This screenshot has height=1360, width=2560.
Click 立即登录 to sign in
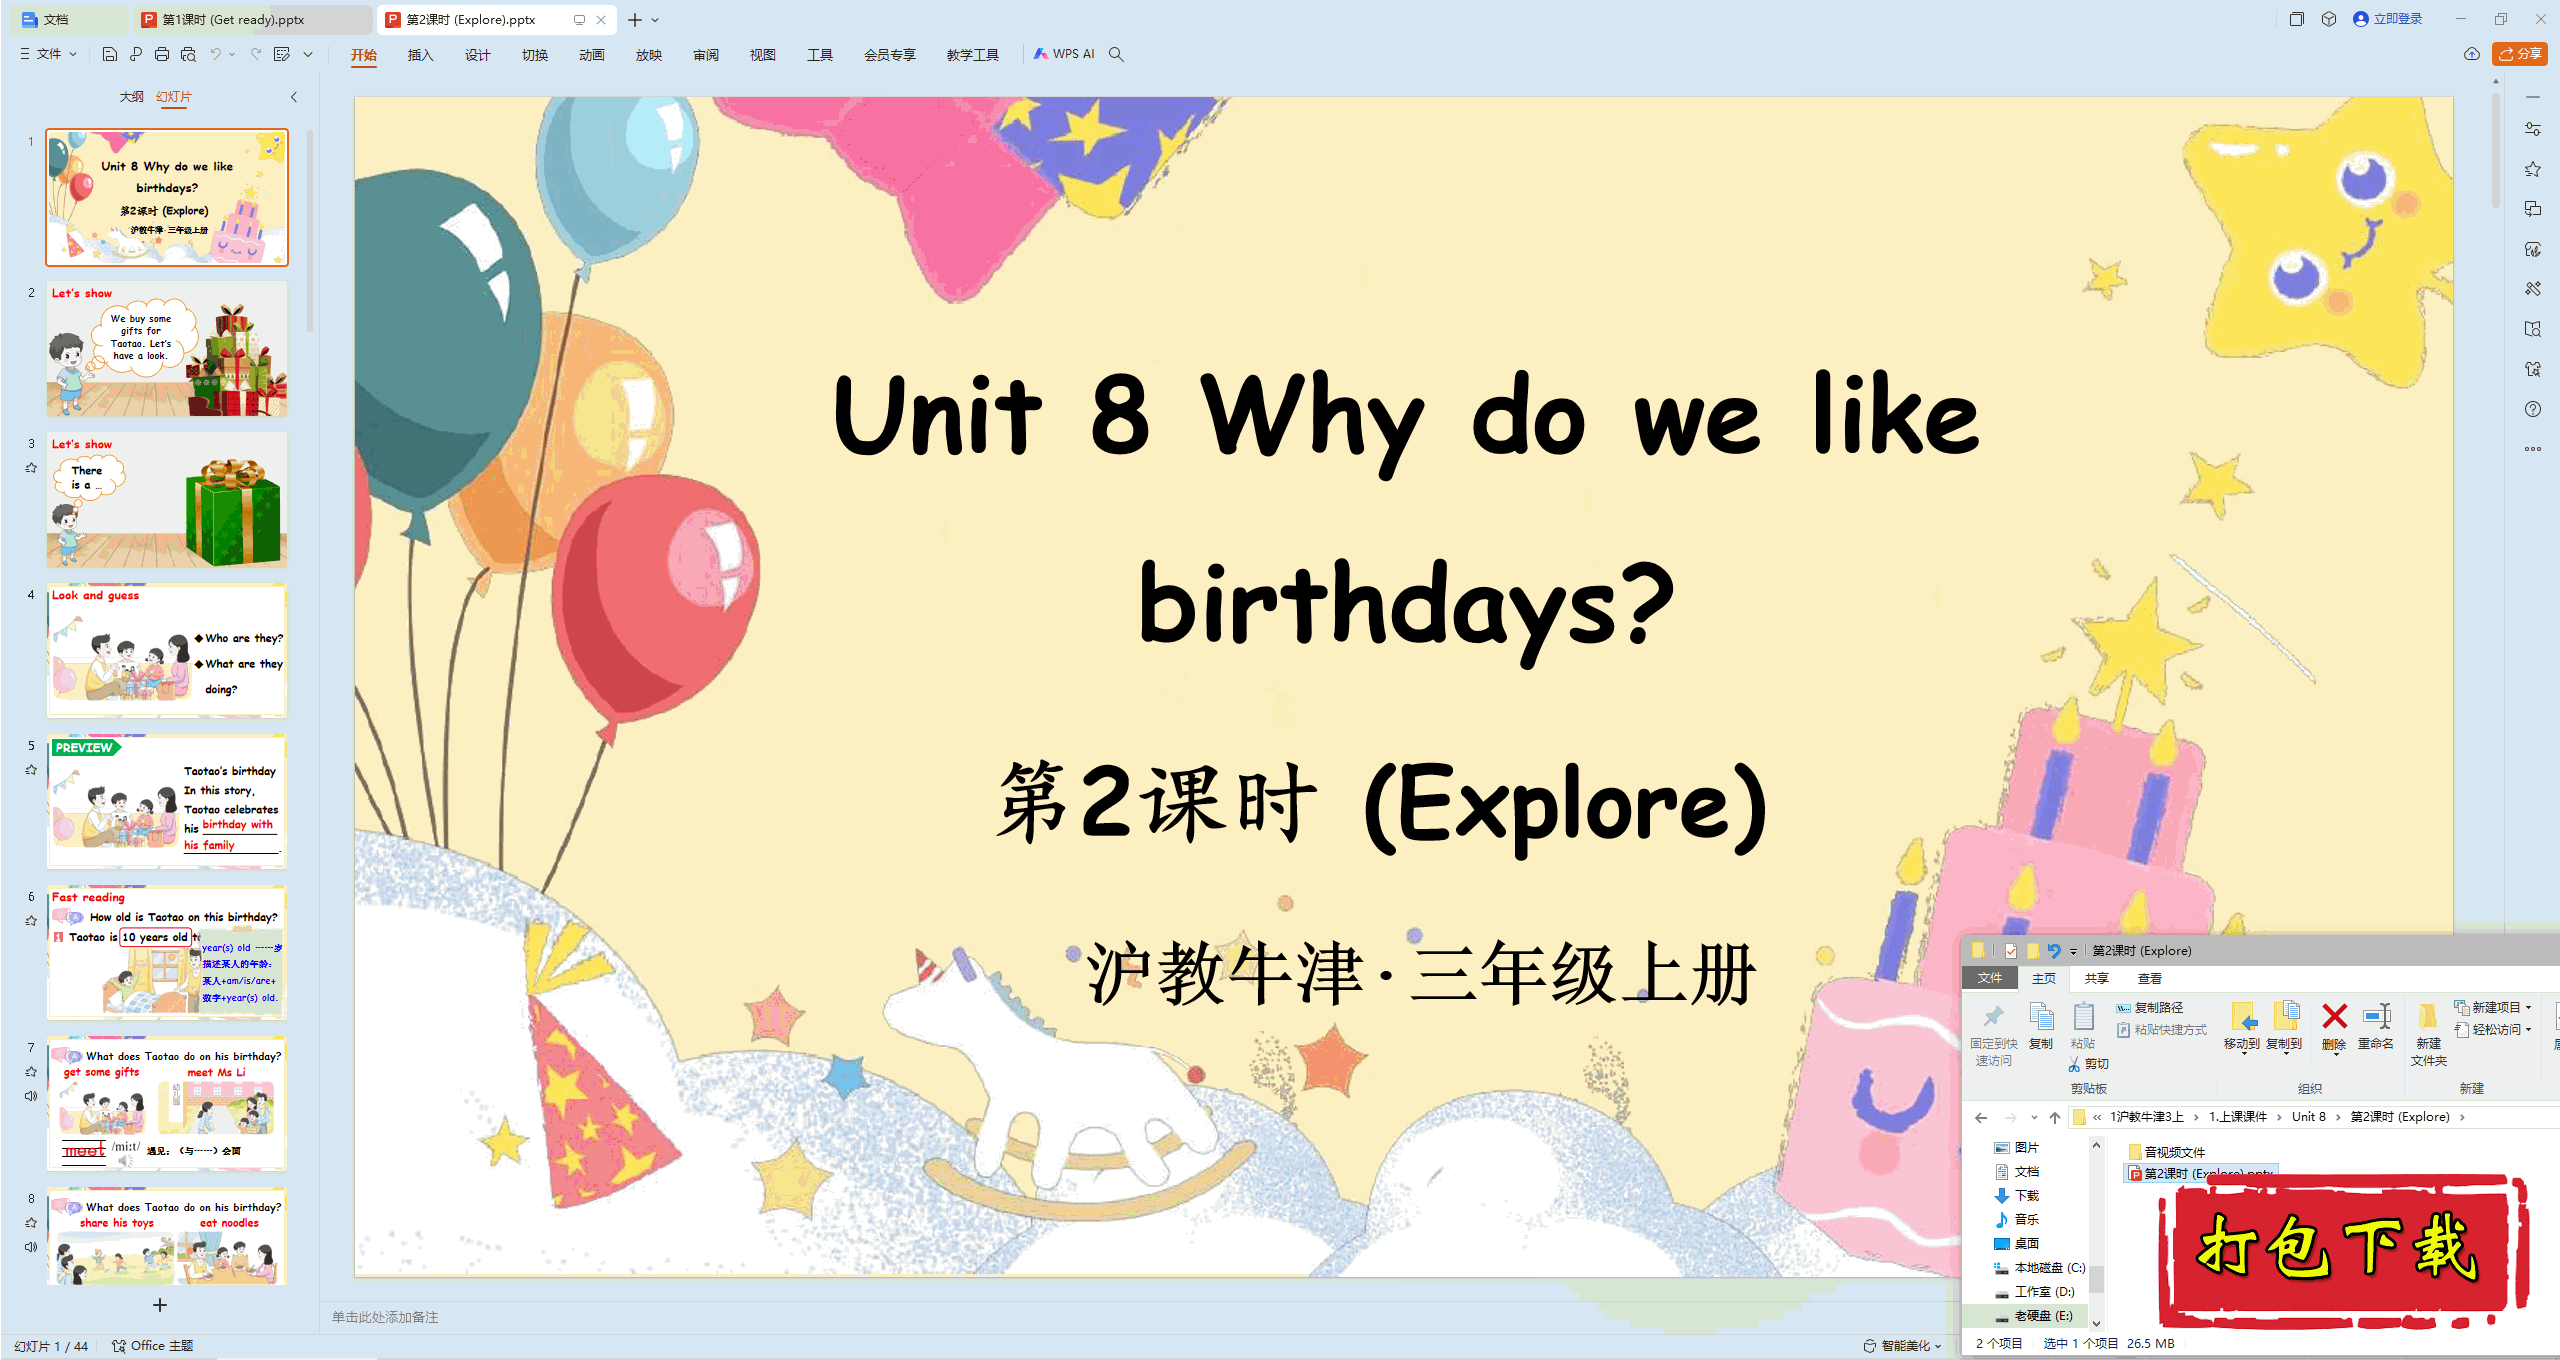[2388, 19]
